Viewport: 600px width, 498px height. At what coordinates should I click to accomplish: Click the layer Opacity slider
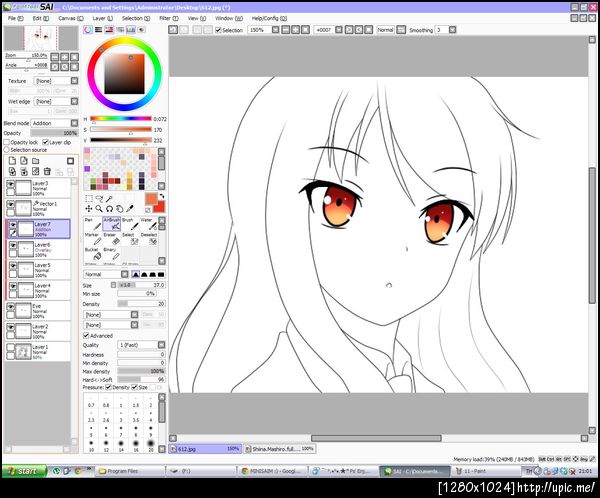tap(54, 133)
